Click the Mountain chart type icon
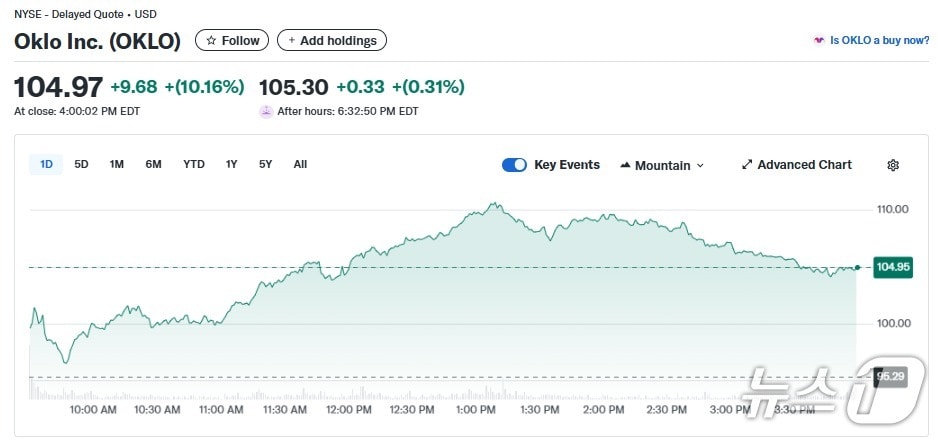The image size is (939, 438). 625,165
